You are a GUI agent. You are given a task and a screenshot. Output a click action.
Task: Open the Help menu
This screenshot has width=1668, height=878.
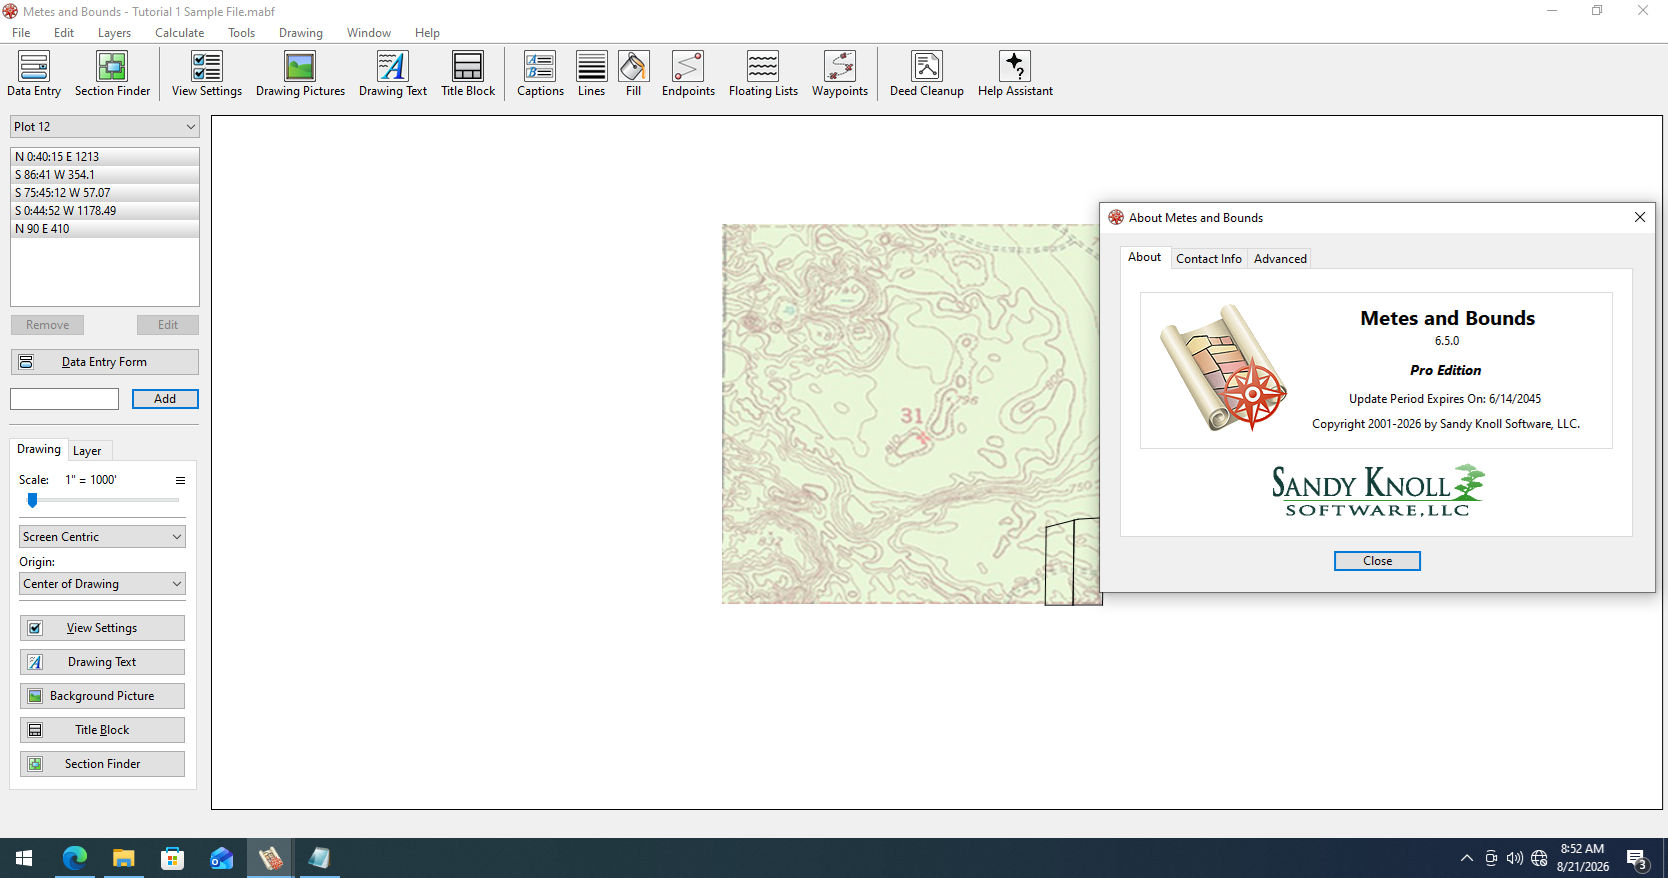tap(427, 33)
